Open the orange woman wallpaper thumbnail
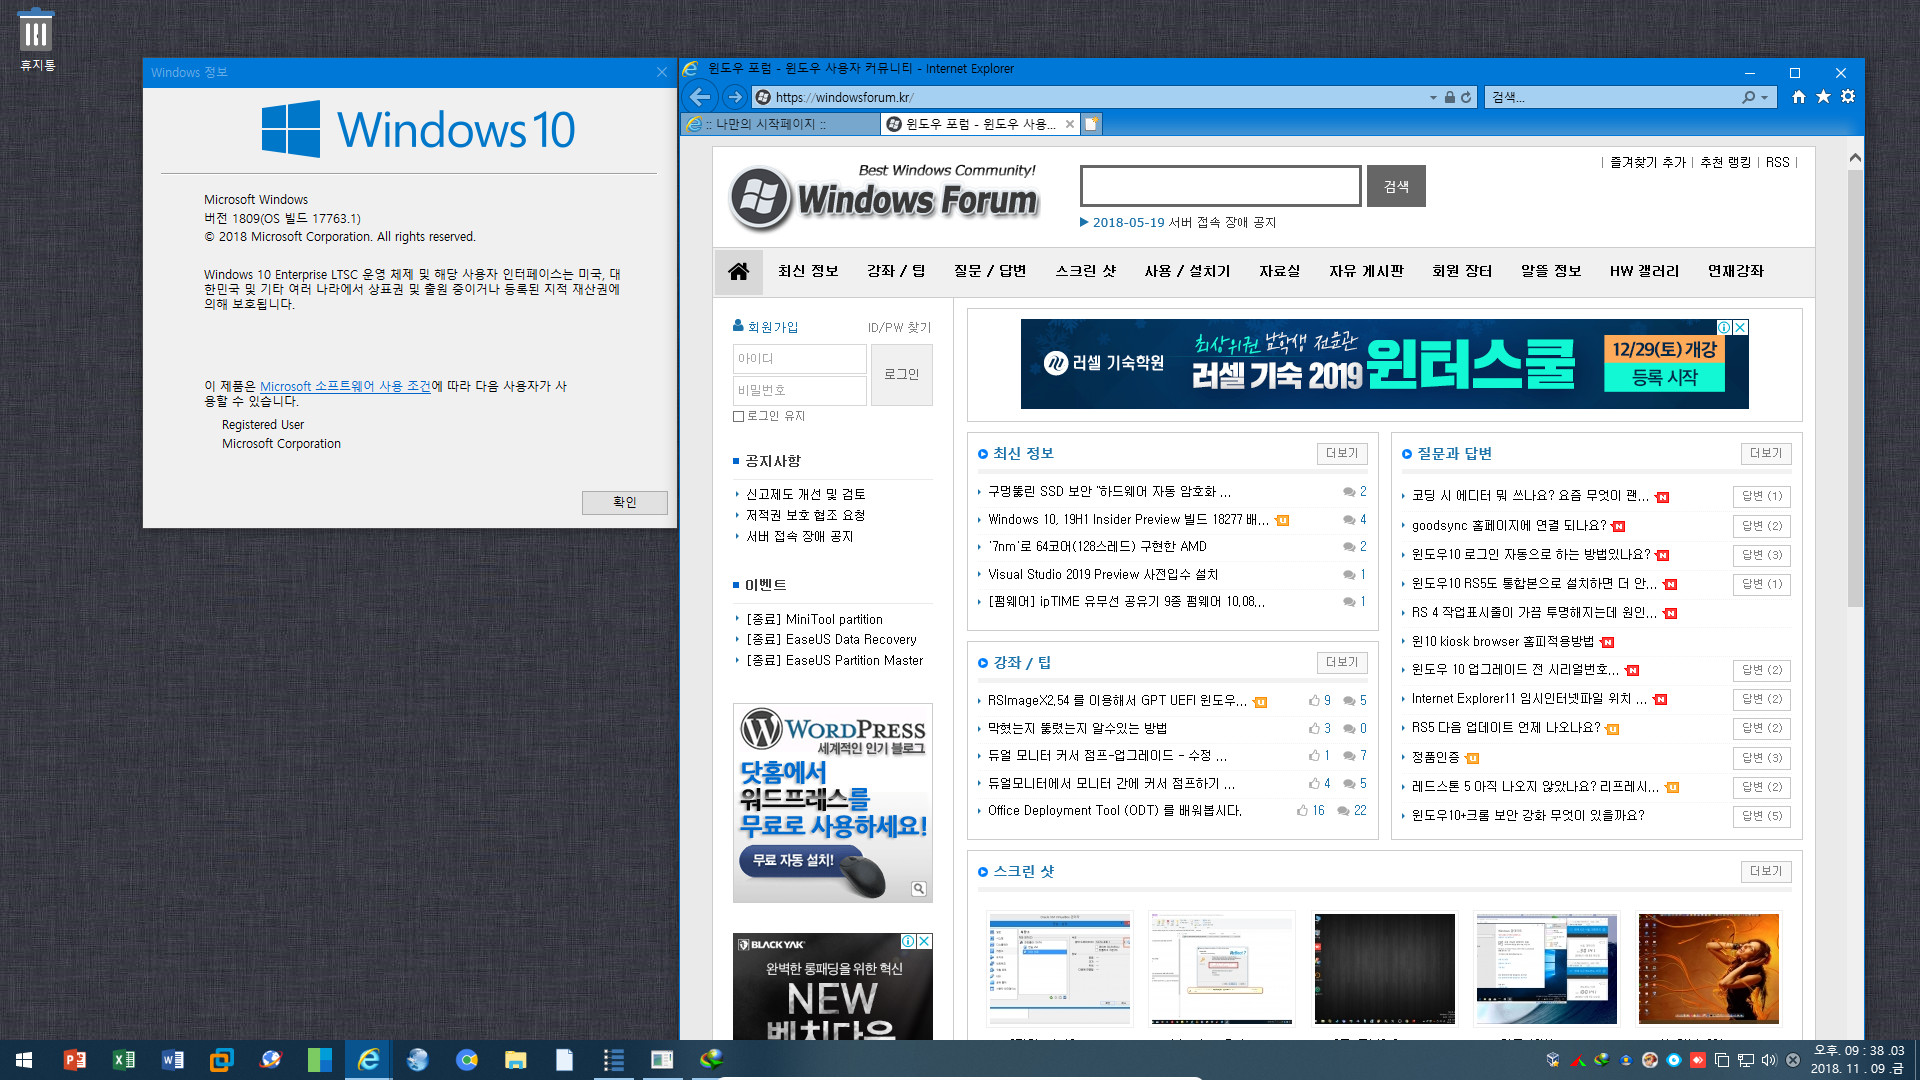The height and width of the screenshot is (1080, 1920). [1708, 968]
